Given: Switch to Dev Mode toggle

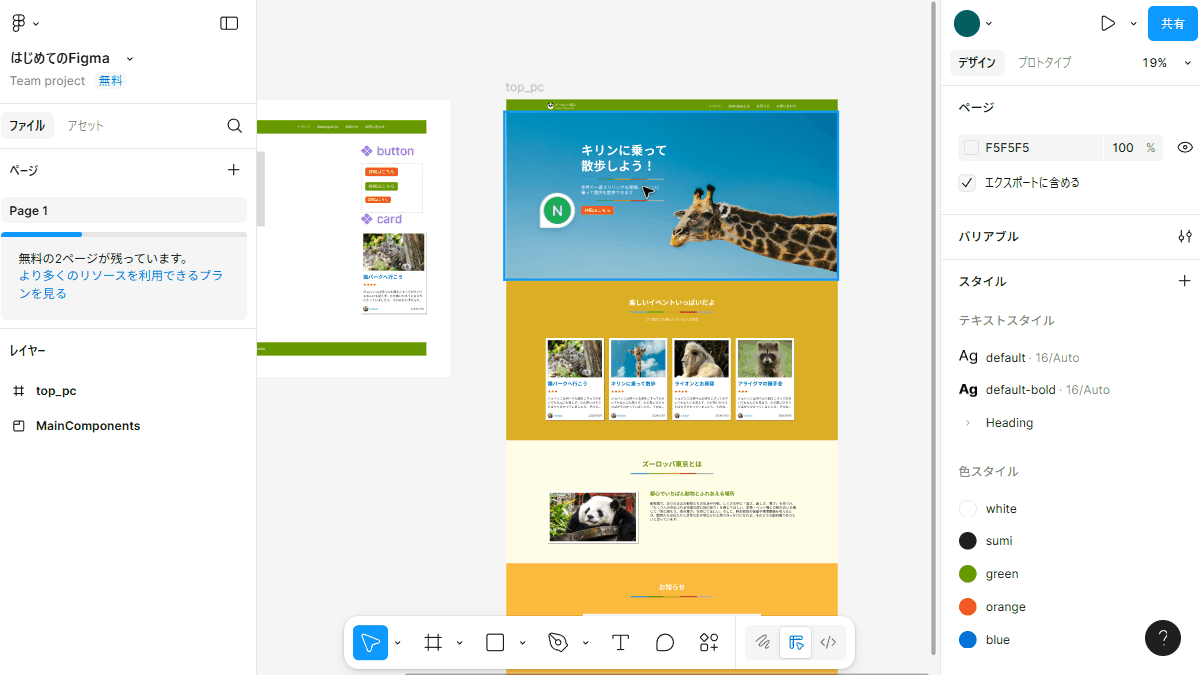Looking at the screenshot, I should (828, 643).
